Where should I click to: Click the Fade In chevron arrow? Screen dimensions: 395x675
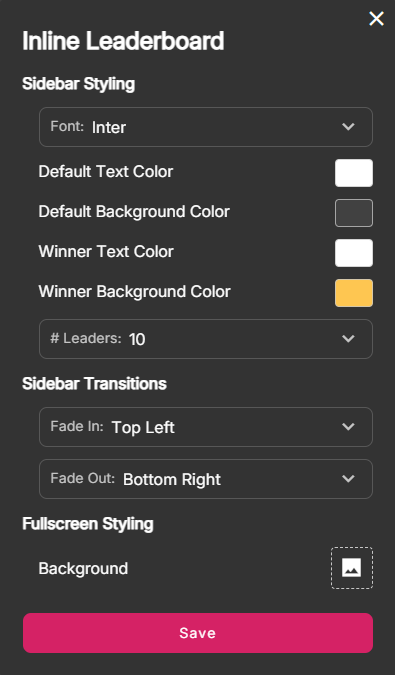click(x=348, y=427)
